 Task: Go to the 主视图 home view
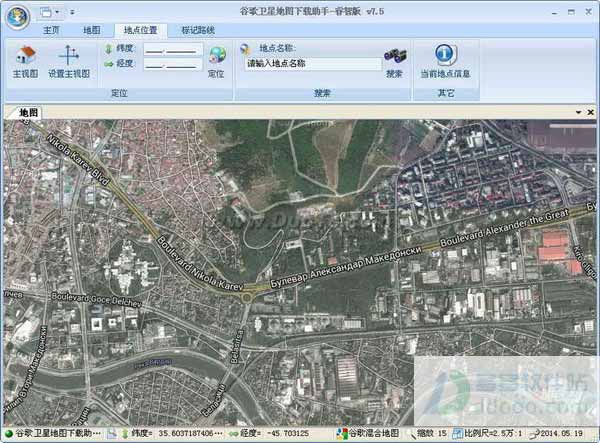pyautogui.click(x=25, y=61)
